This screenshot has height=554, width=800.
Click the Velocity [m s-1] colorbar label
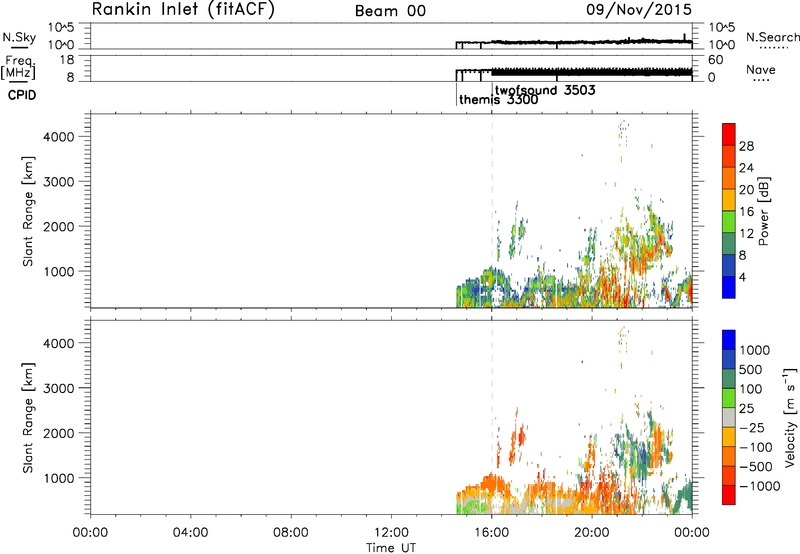790,417
